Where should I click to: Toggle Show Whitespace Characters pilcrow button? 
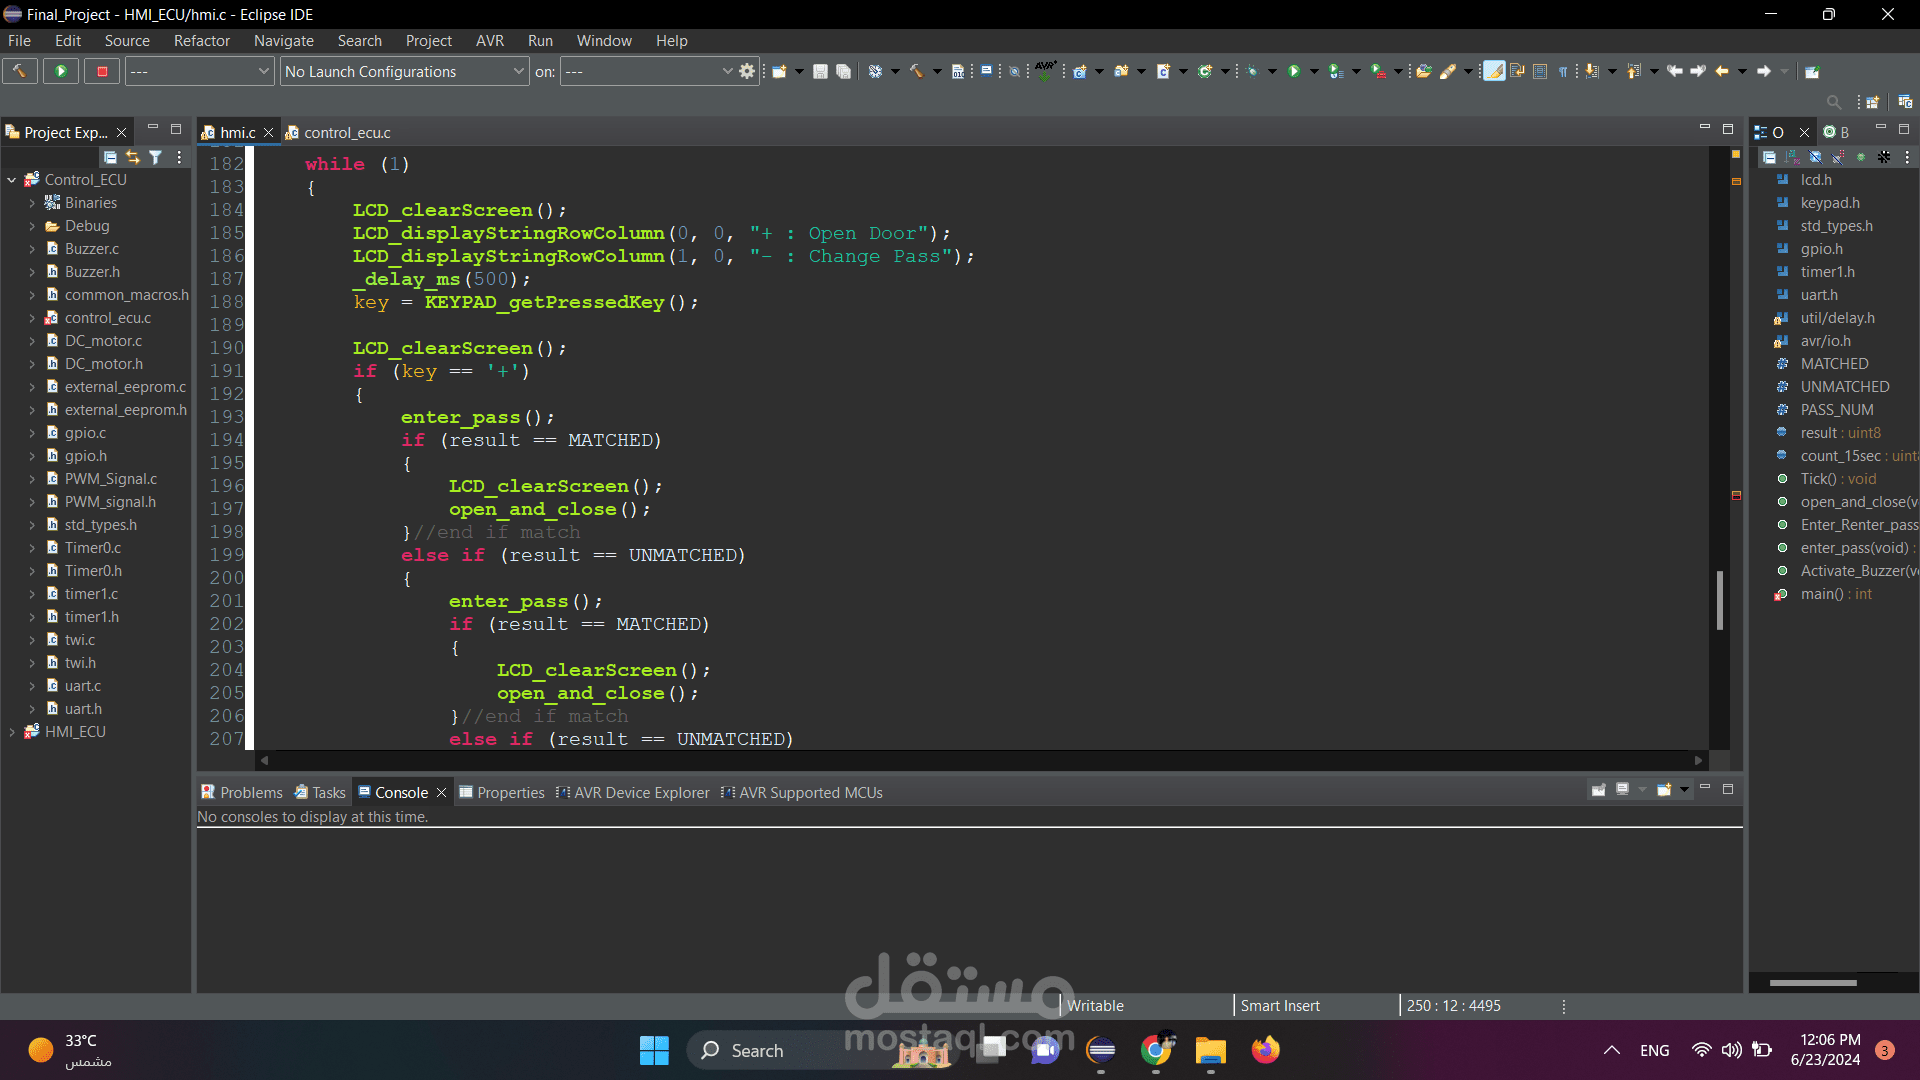(1563, 71)
